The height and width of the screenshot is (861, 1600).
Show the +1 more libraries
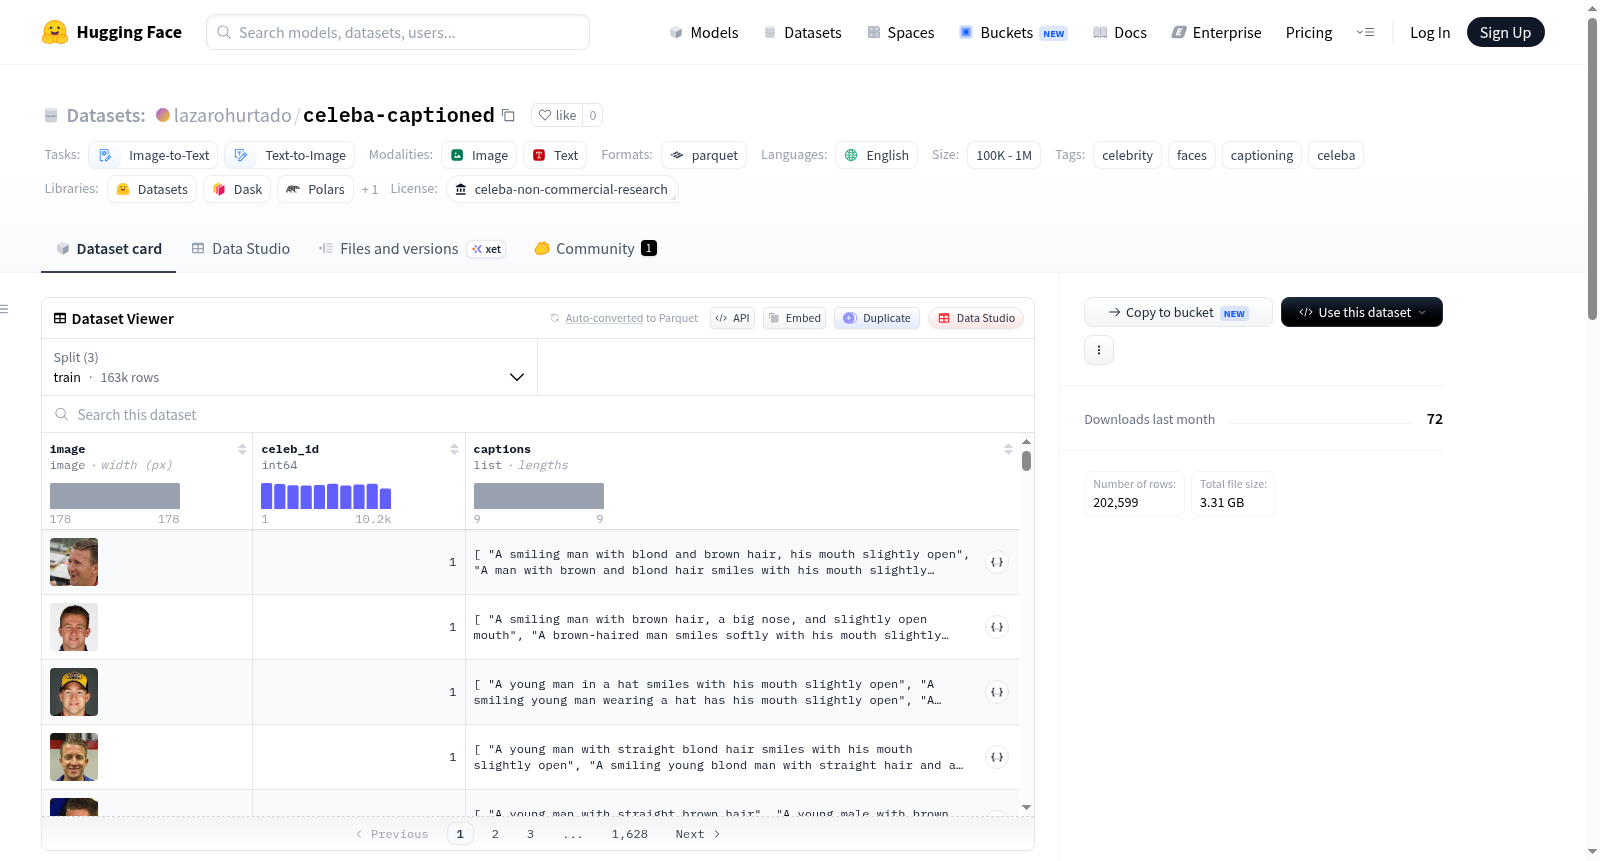(370, 189)
